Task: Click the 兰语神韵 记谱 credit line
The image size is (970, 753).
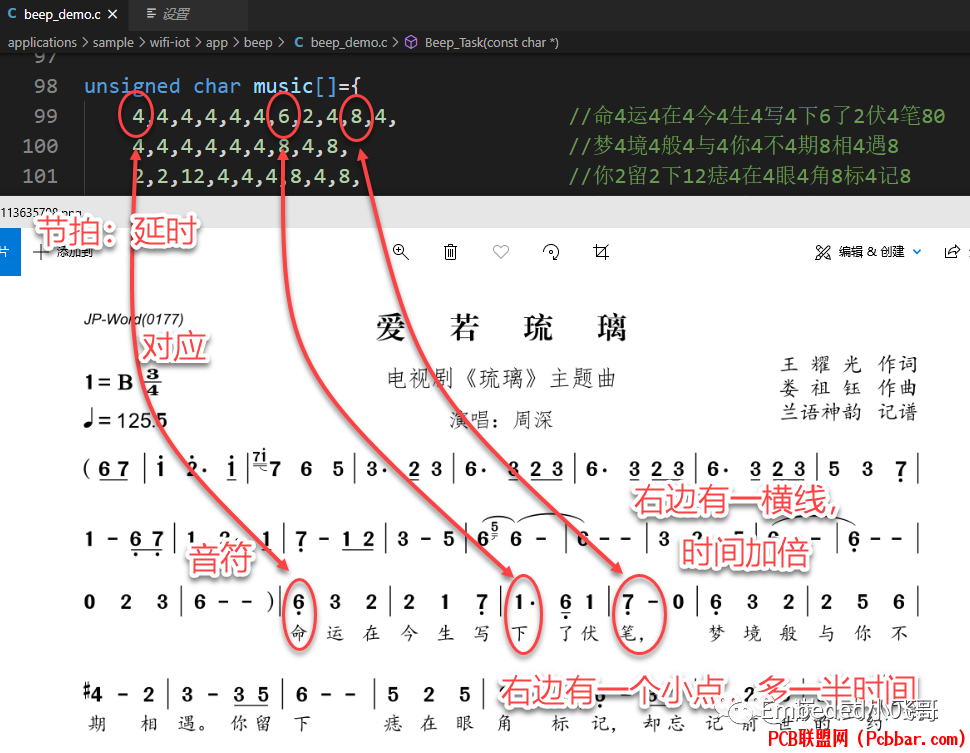Action: coord(849,412)
